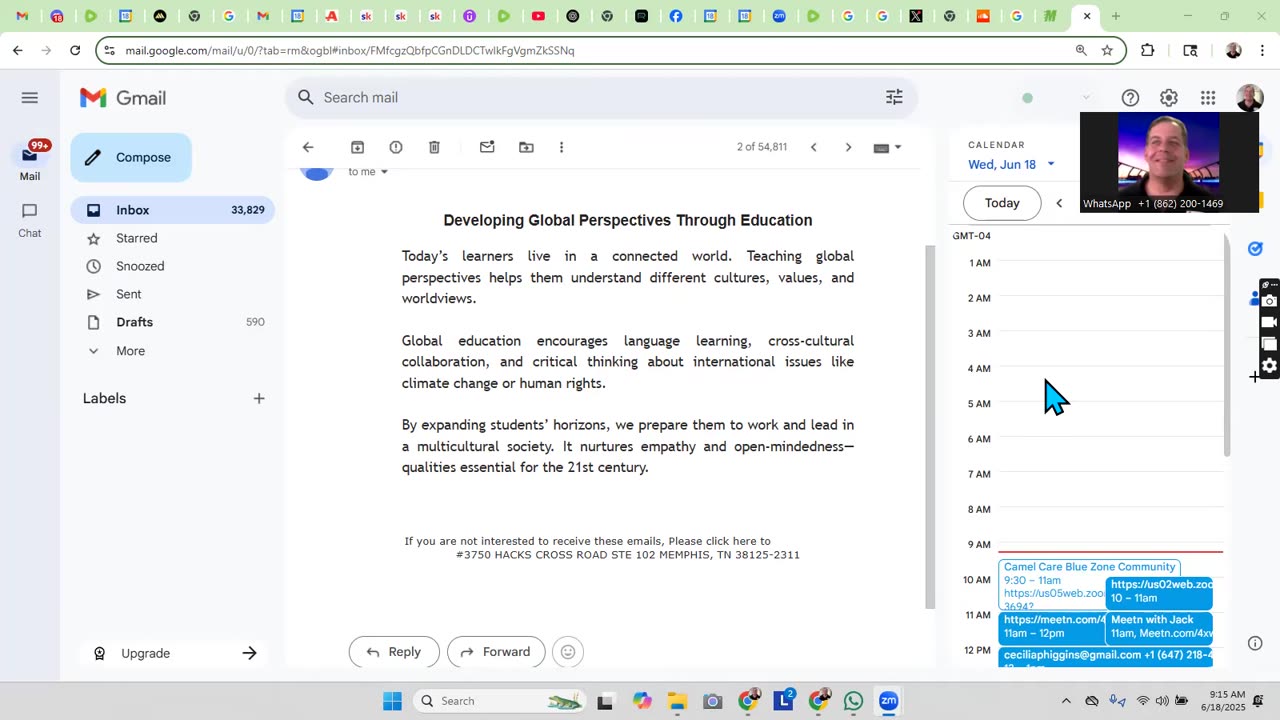1280x720 pixels.
Task: Switch to the YouTube tab
Action: click(x=538, y=16)
